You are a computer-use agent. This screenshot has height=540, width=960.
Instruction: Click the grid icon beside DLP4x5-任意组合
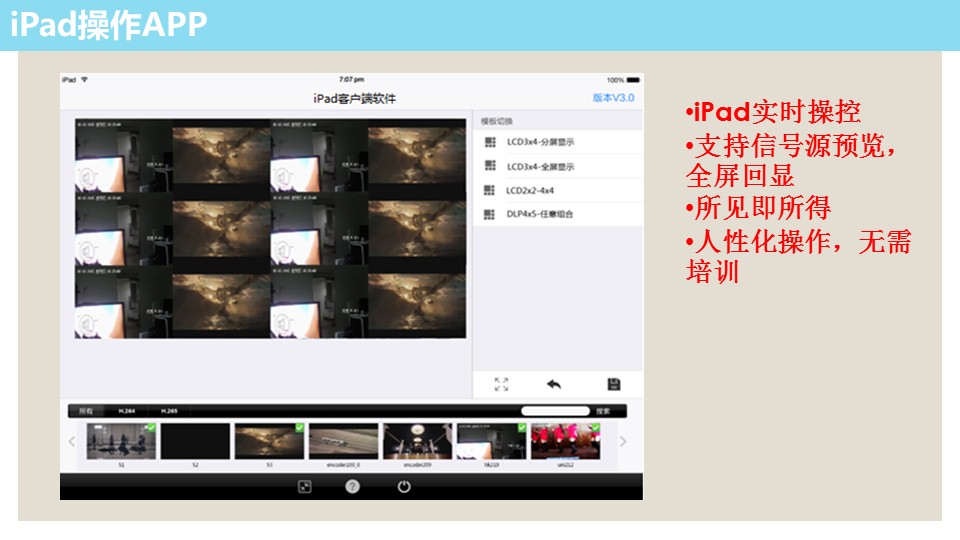click(x=489, y=214)
